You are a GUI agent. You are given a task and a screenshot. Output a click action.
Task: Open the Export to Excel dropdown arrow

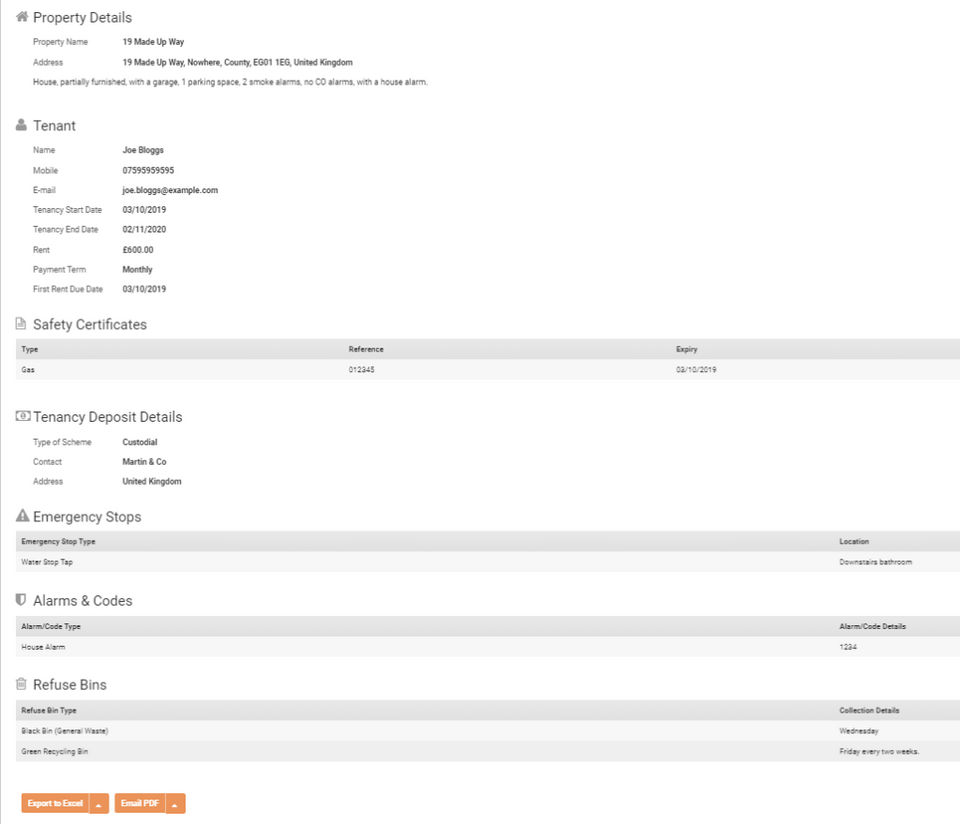point(99,804)
